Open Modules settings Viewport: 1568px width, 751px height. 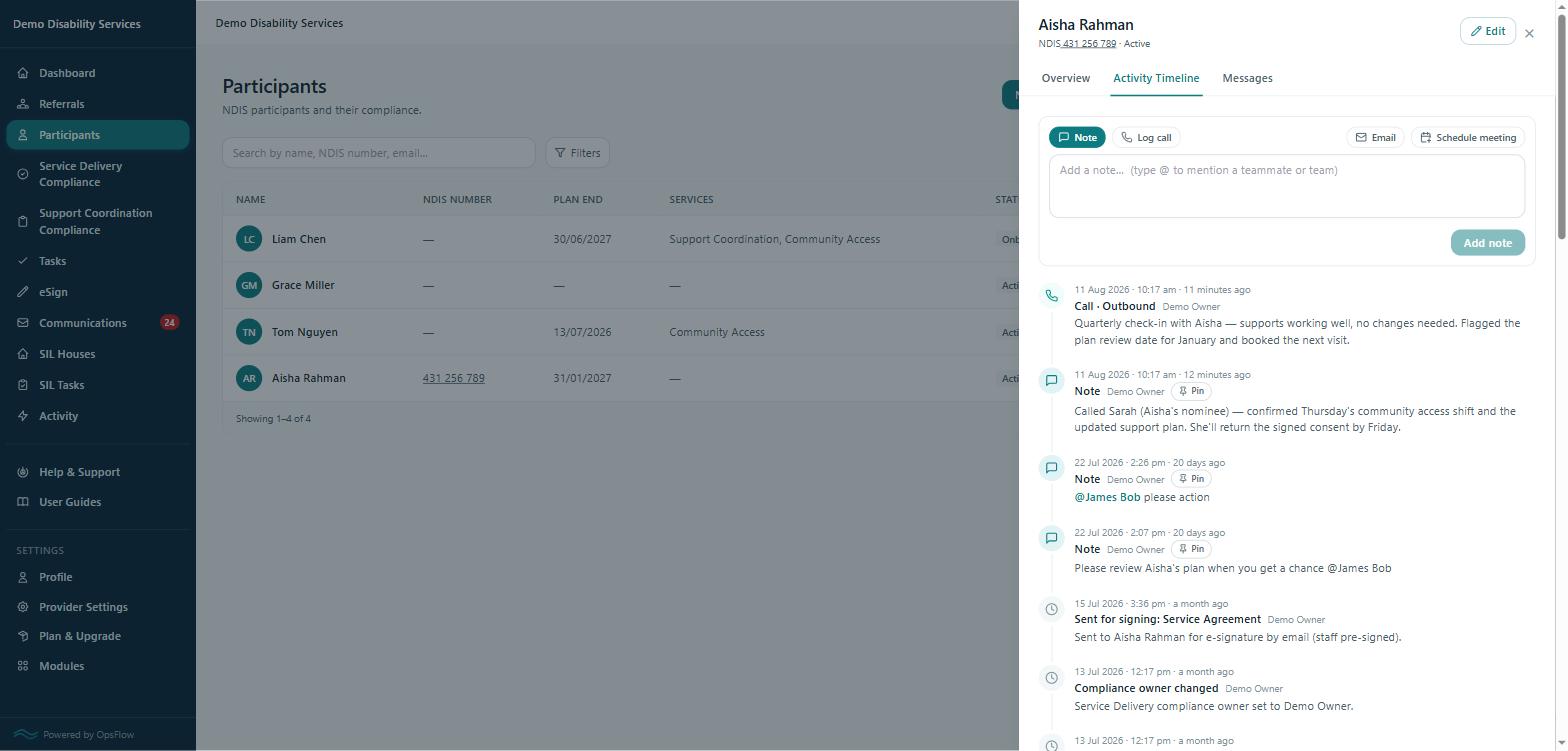97,666
